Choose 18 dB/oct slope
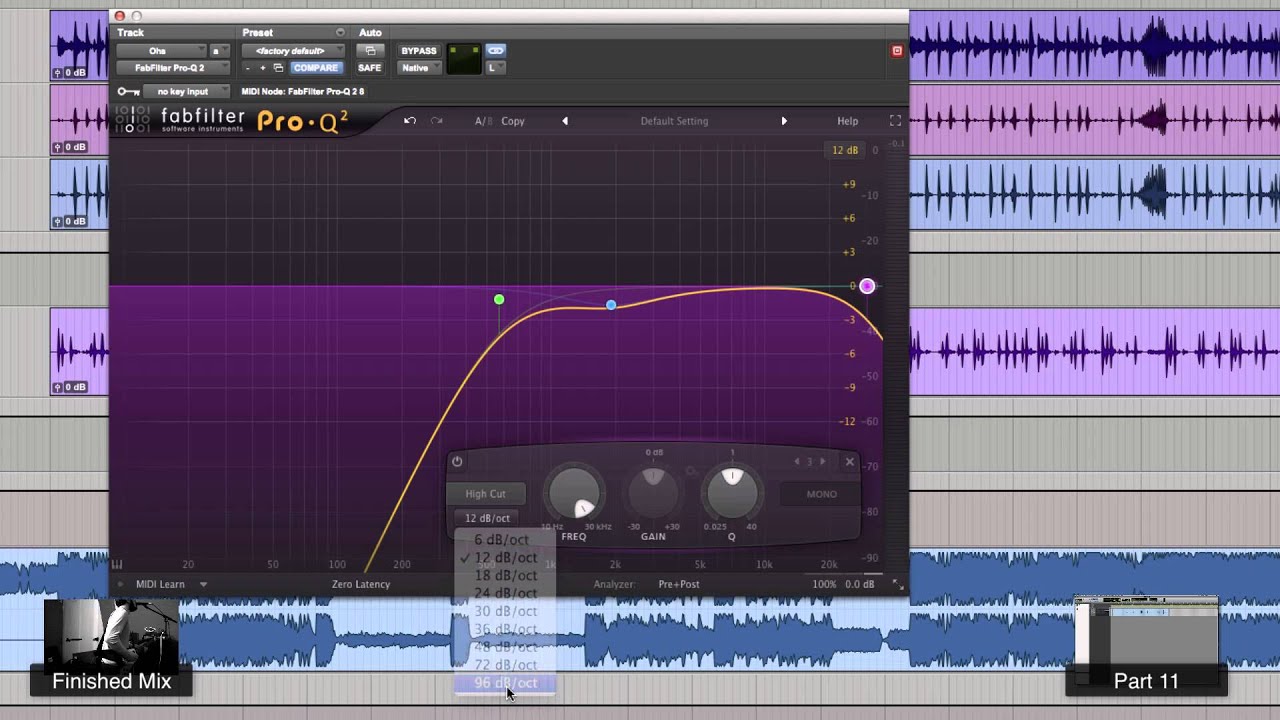 point(505,576)
